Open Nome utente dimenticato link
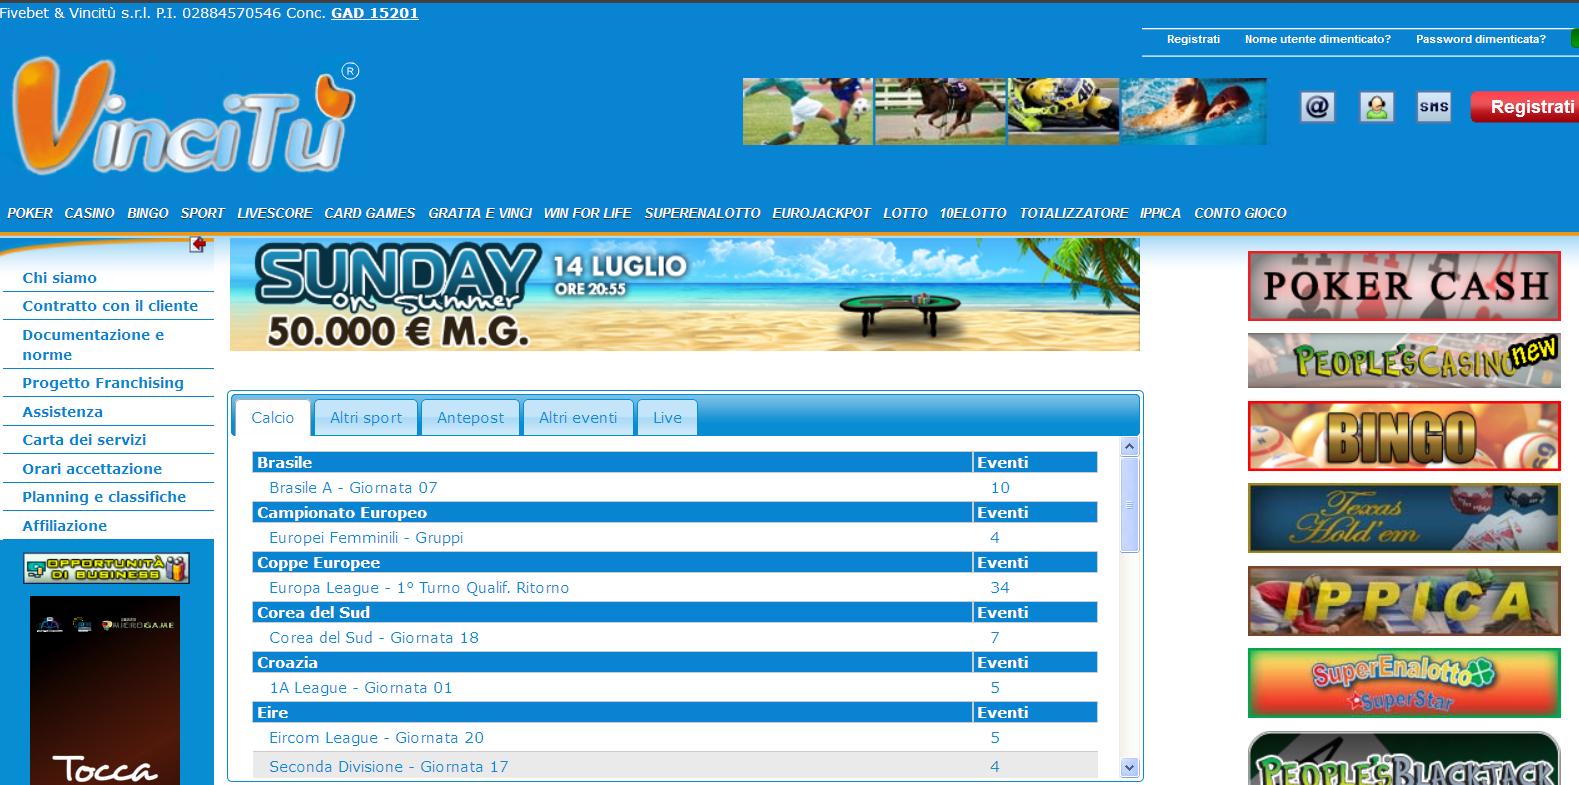Viewport: 1579px width, 785px height. (1317, 39)
